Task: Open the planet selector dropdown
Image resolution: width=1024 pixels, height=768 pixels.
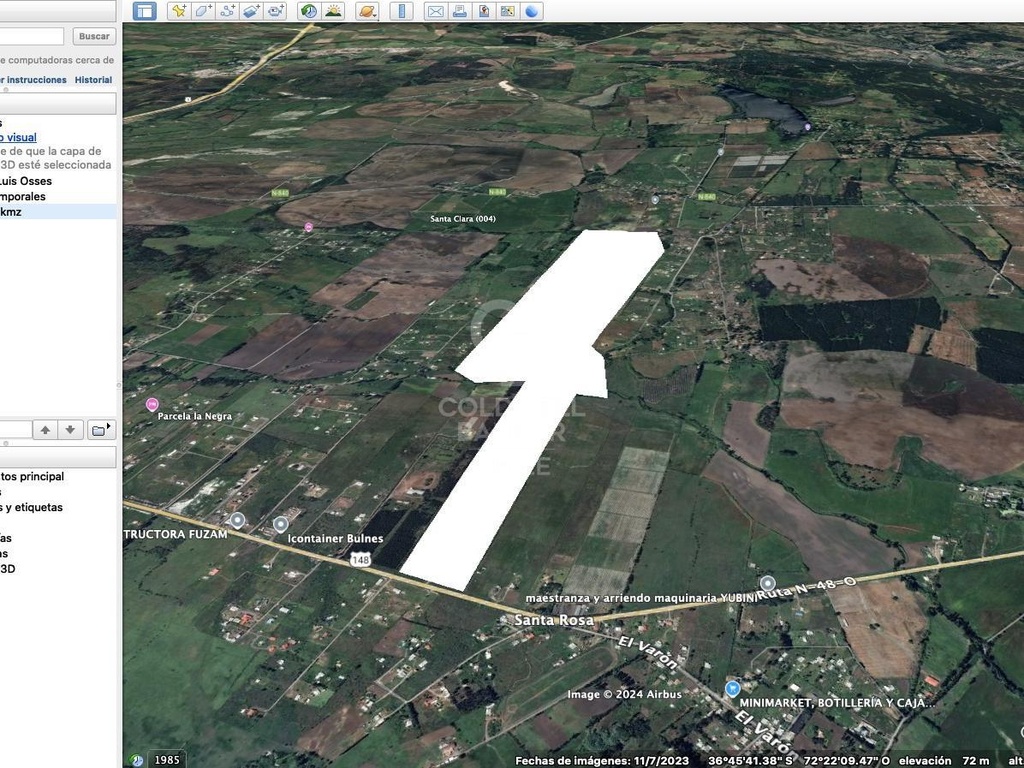Action: coord(368,11)
